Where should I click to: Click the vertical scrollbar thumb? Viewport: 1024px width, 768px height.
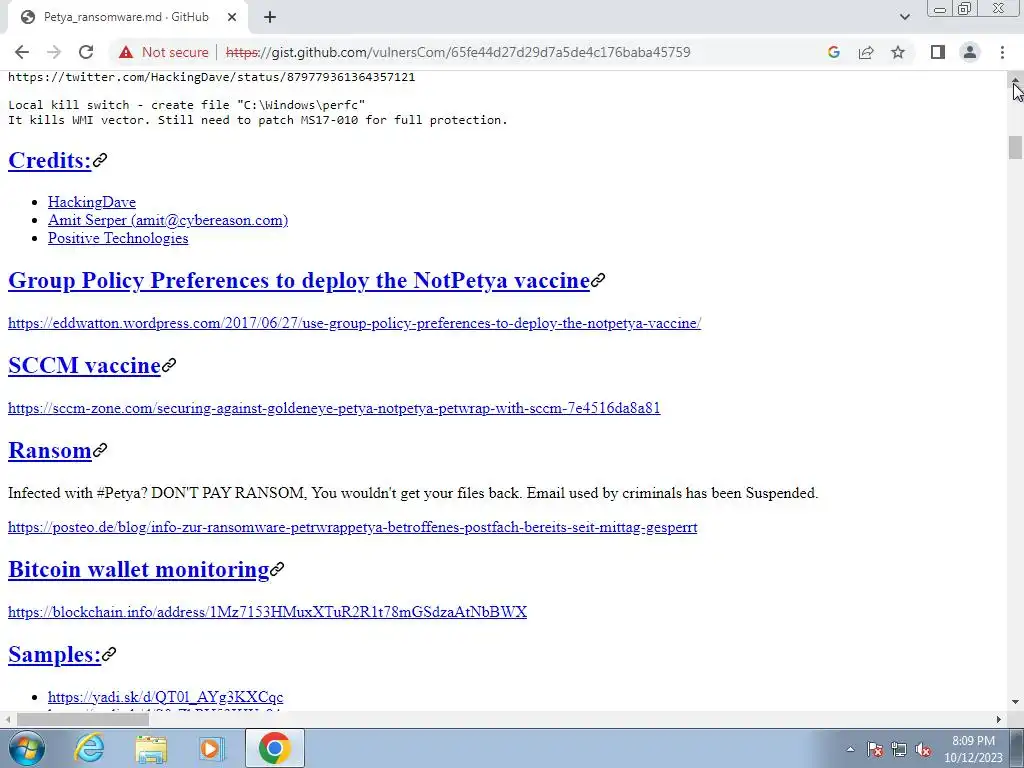pos(1015,147)
